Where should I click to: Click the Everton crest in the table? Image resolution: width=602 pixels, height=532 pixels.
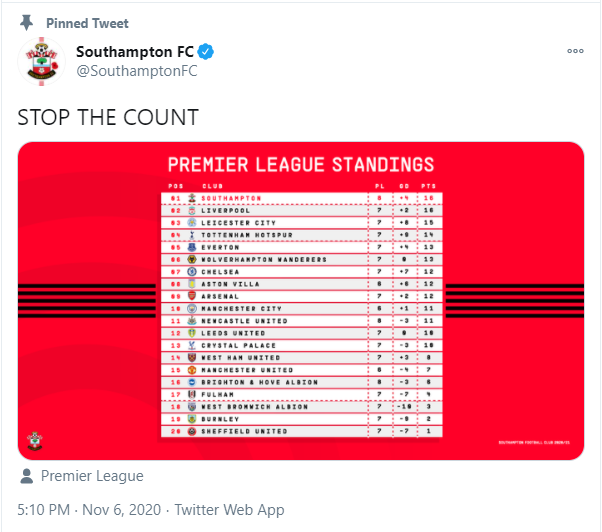click(x=192, y=247)
